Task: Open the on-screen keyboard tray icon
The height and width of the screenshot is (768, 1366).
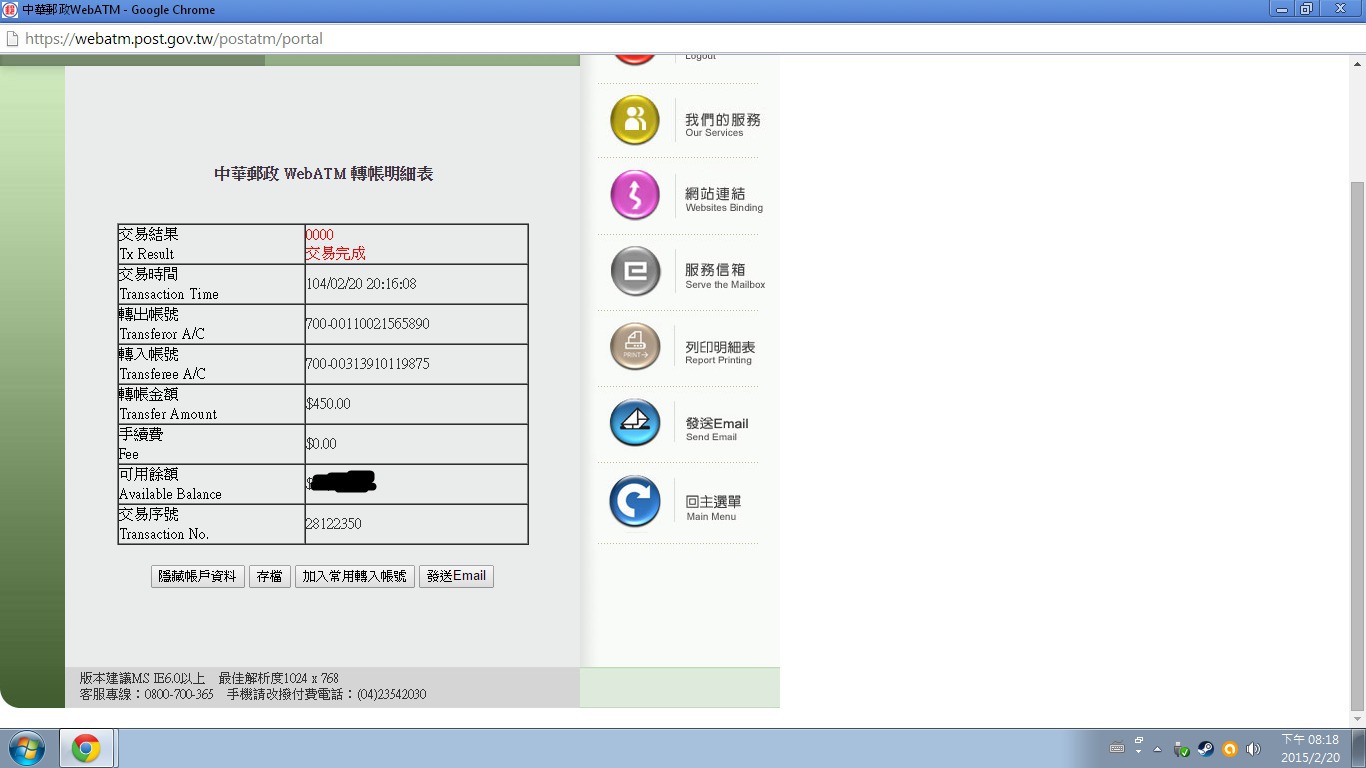Action: [1117, 748]
